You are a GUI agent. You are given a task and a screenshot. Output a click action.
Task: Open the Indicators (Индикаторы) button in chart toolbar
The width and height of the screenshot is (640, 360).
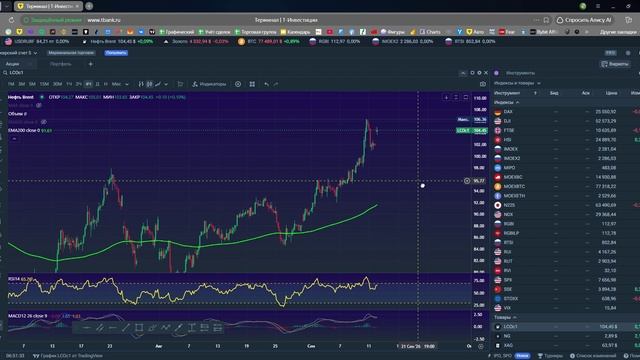pos(209,84)
